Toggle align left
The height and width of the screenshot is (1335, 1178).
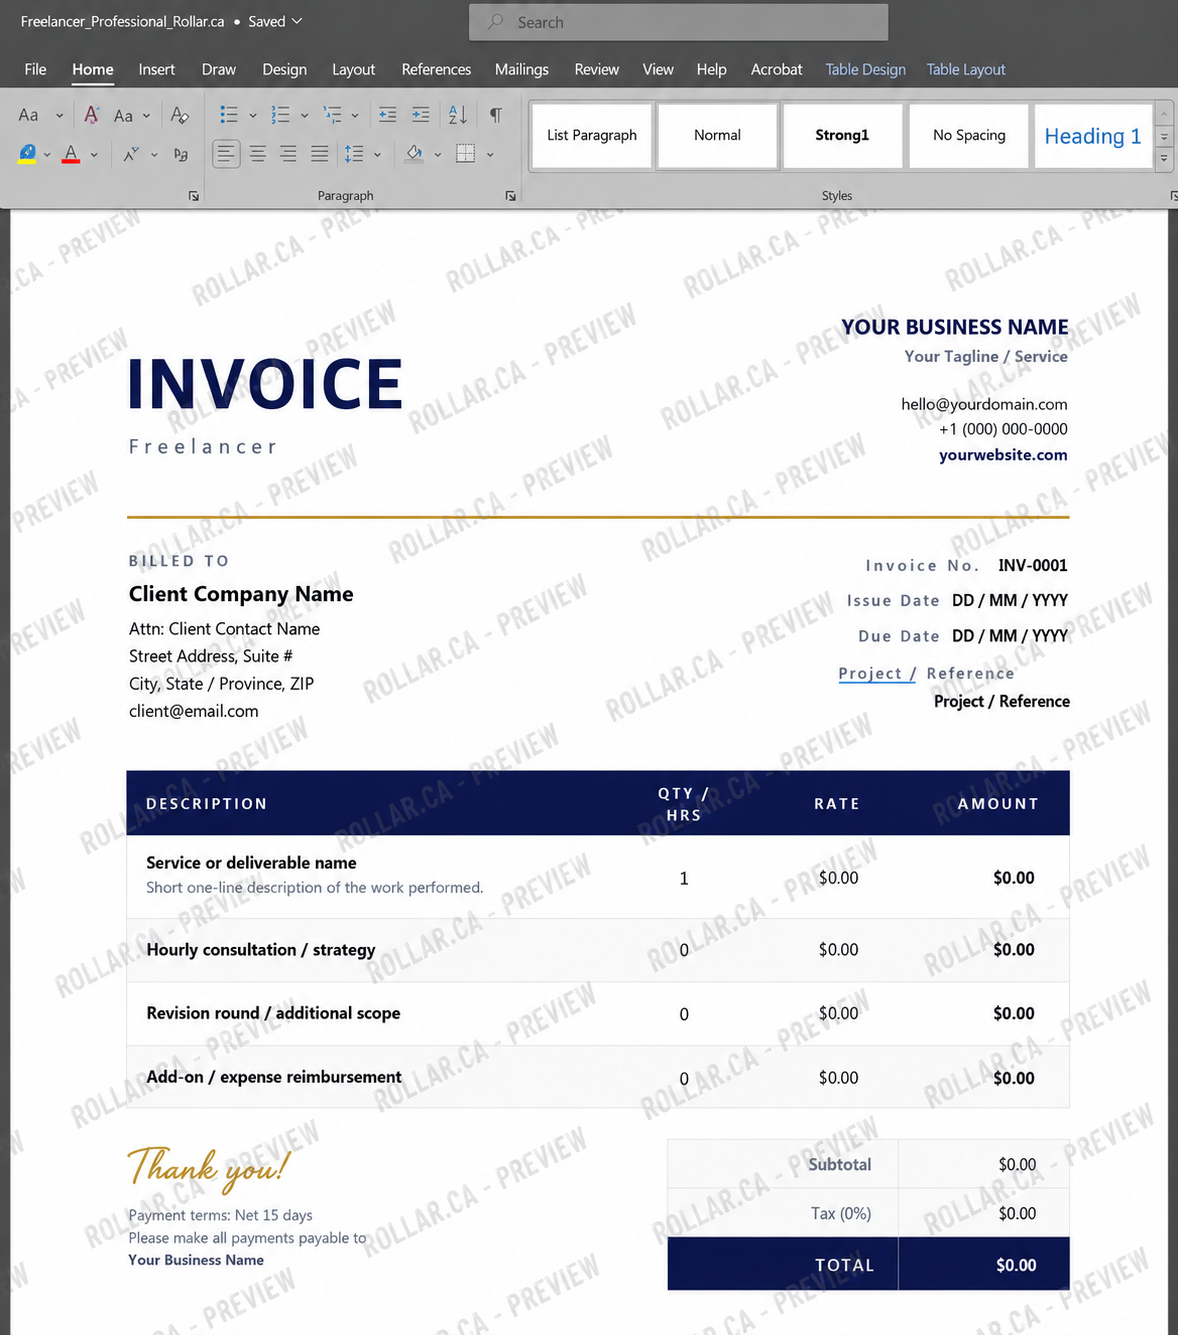click(227, 154)
